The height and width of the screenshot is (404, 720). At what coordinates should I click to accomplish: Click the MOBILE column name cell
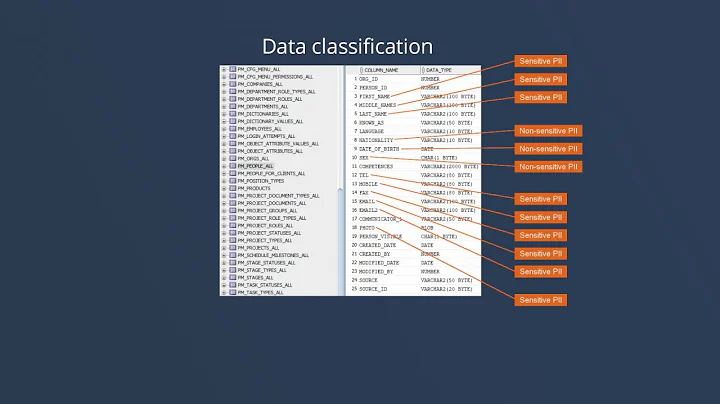click(368, 184)
